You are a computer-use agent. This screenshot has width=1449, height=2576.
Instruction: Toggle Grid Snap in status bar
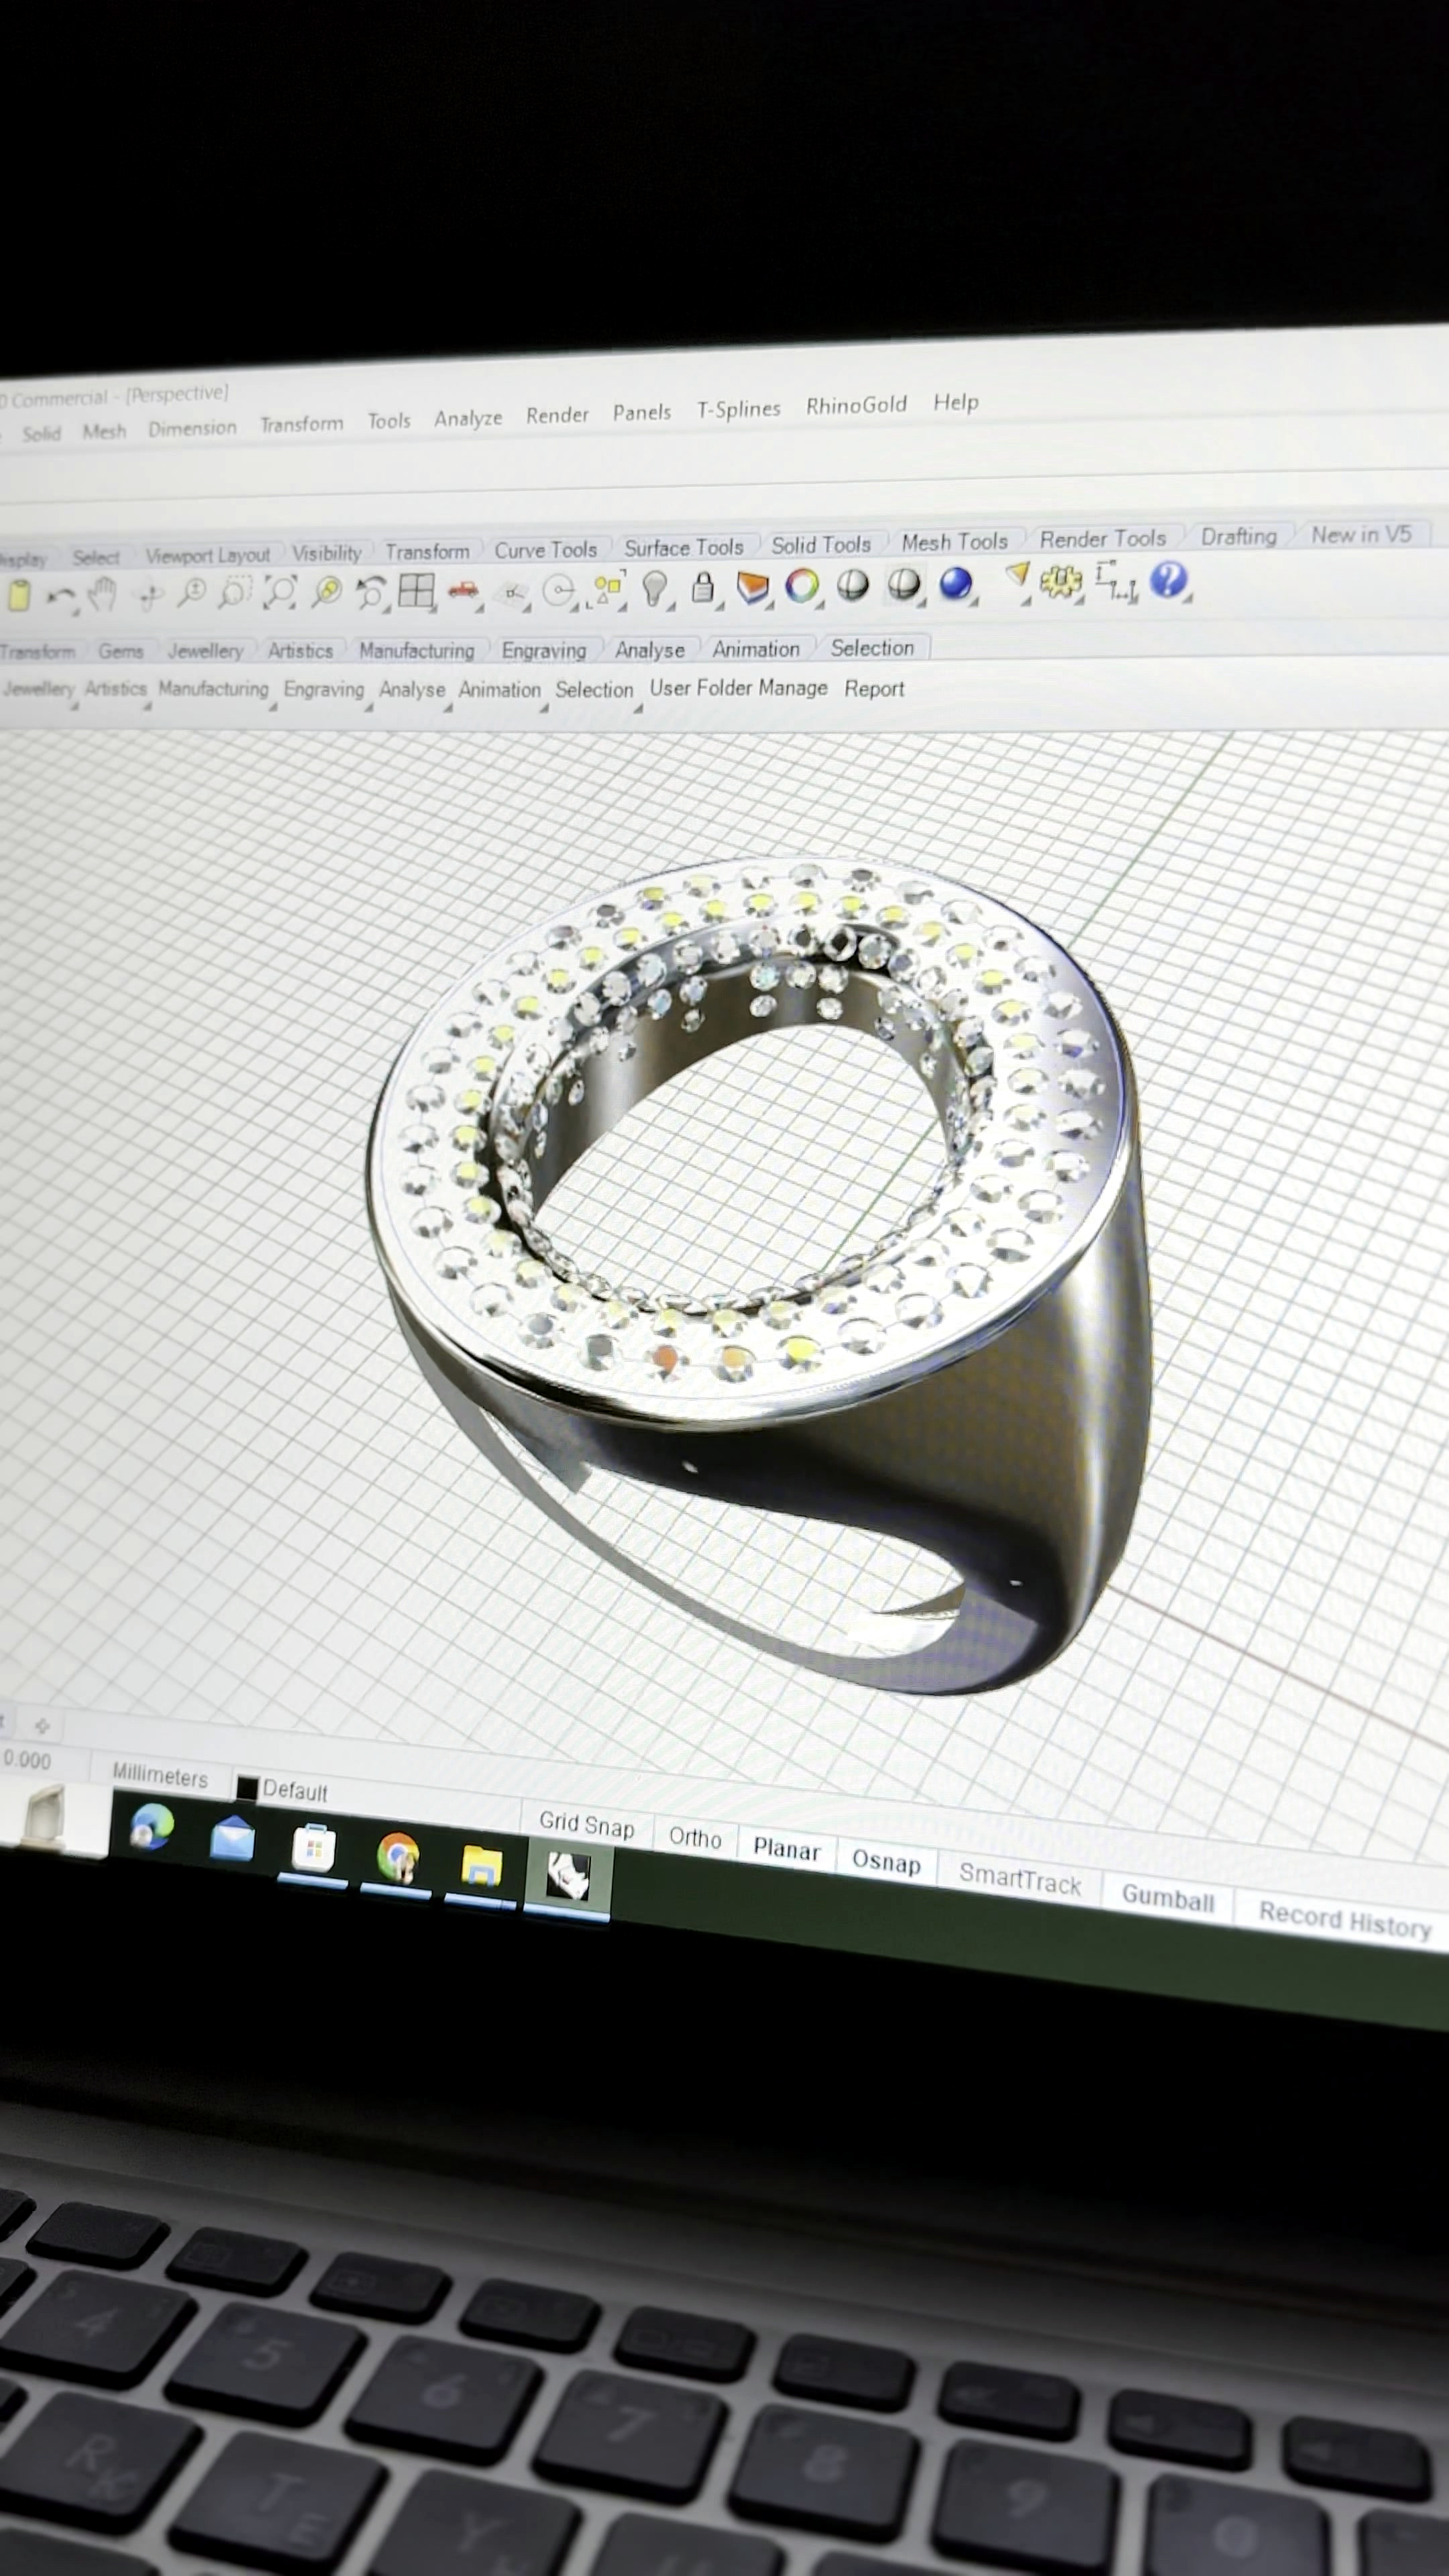coord(586,1826)
